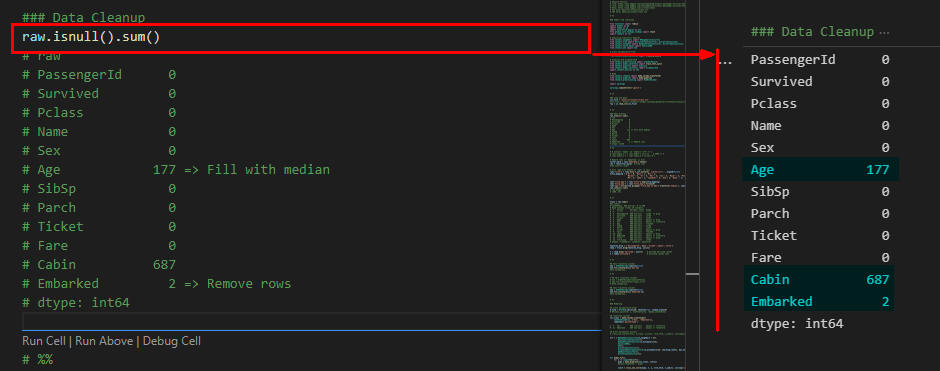Image resolution: width=940 pixels, height=371 pixels.
Task: Open the ellipsis menu beside output
Action: pyautogui.click(x=726, y=61)
